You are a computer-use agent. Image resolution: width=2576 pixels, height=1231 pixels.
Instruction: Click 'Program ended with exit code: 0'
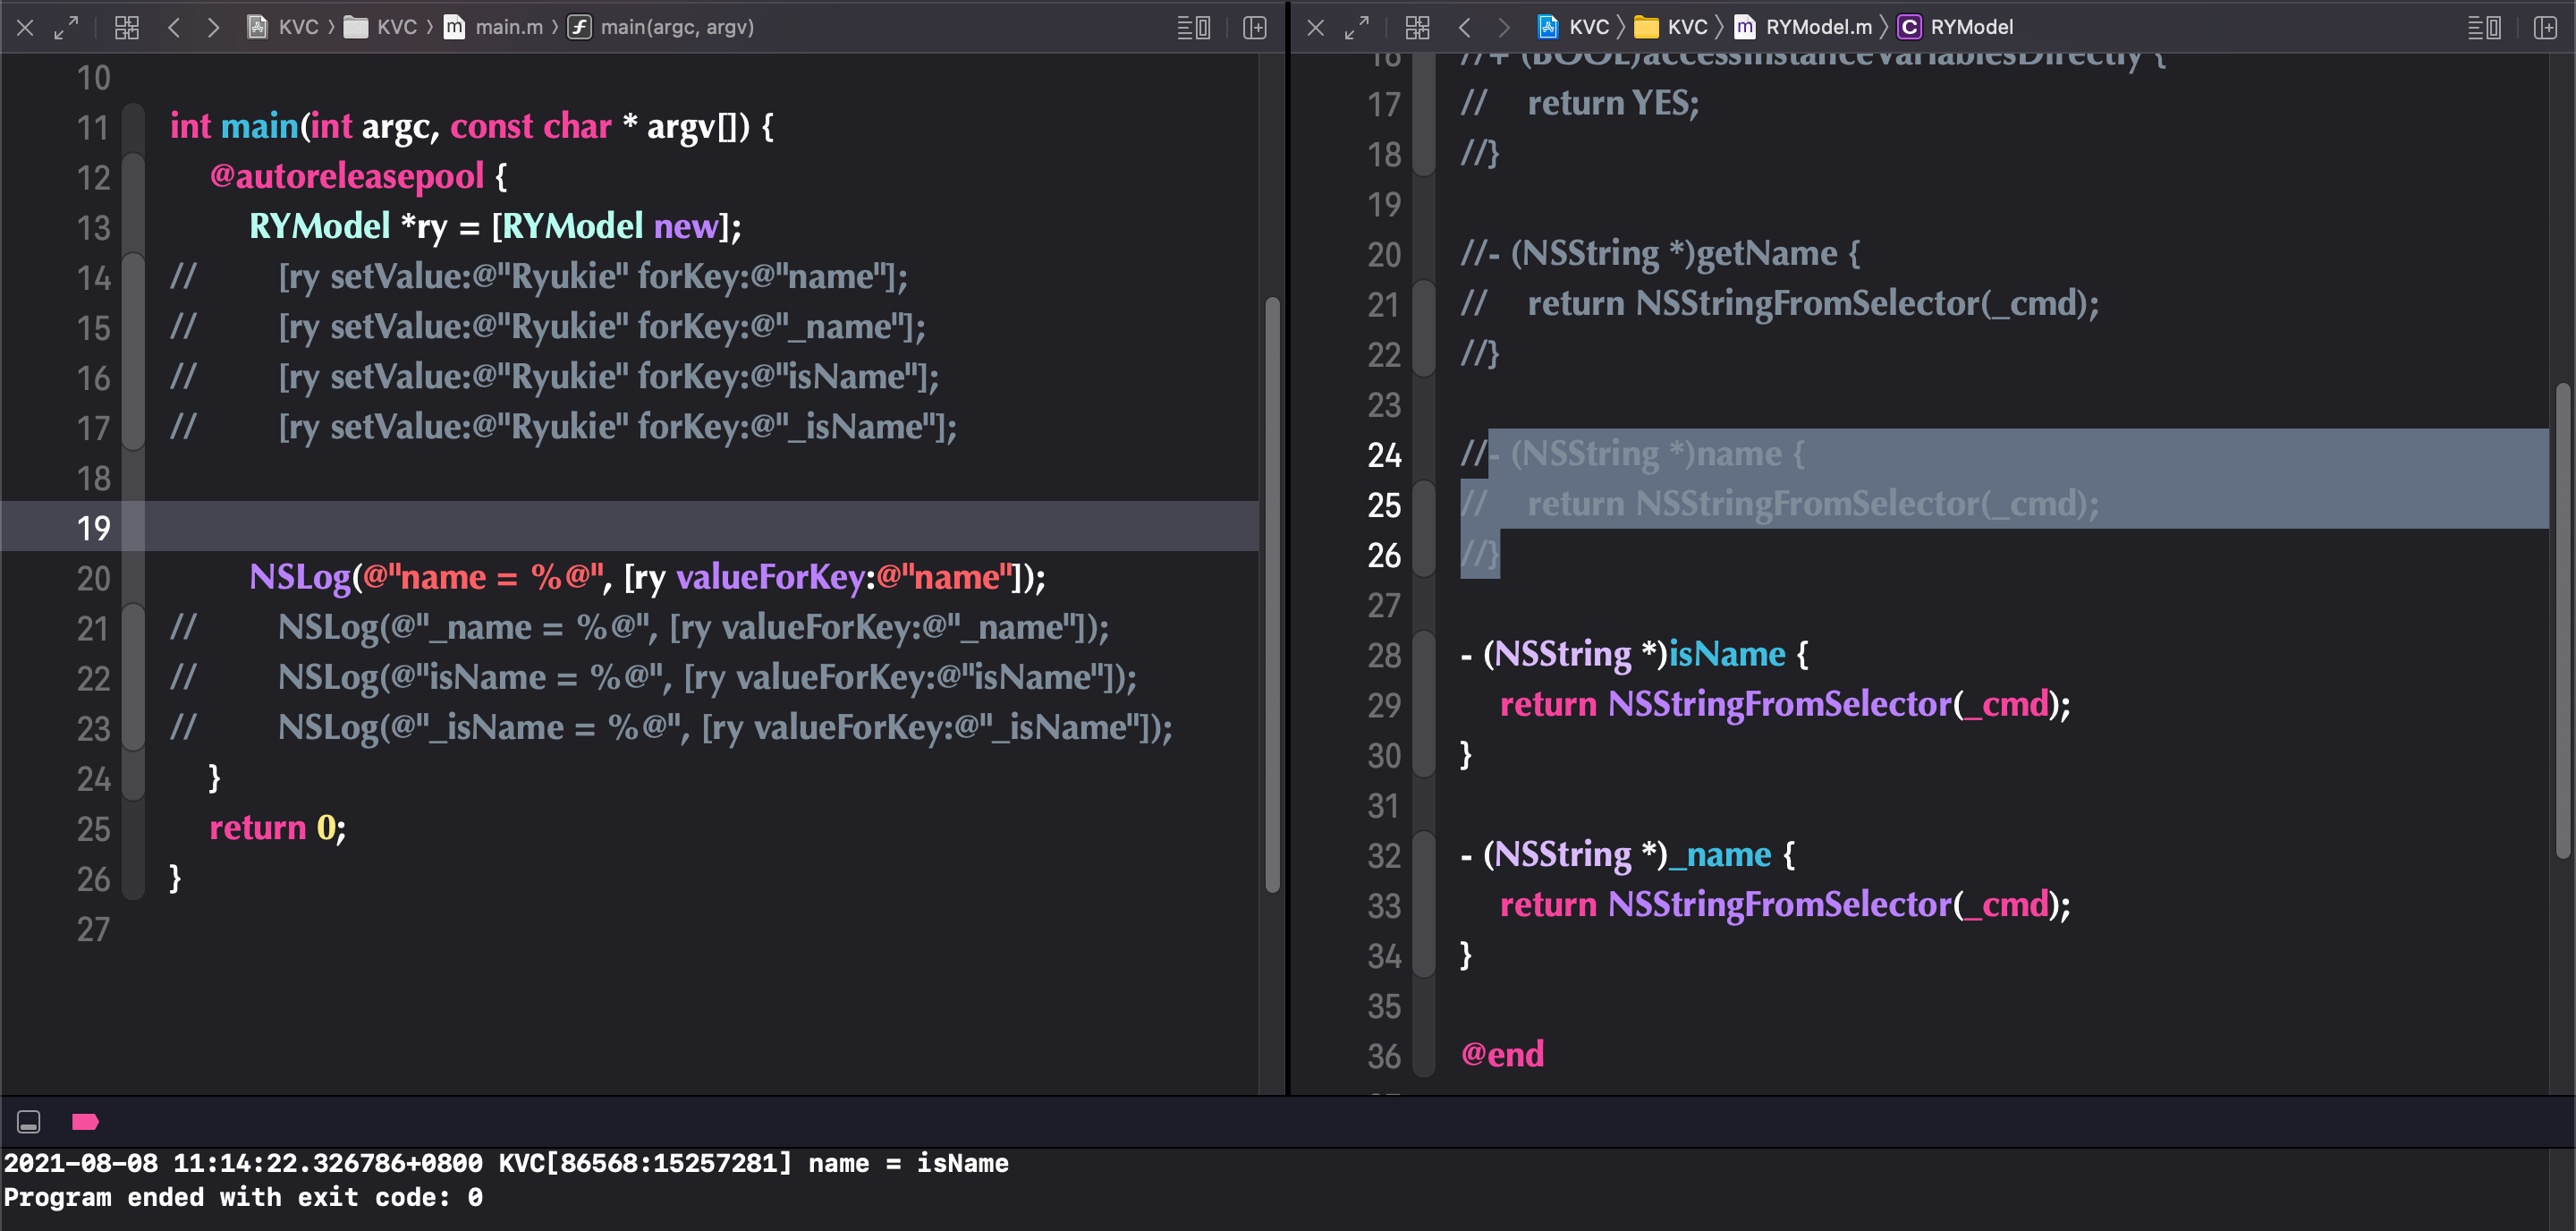243,1197
